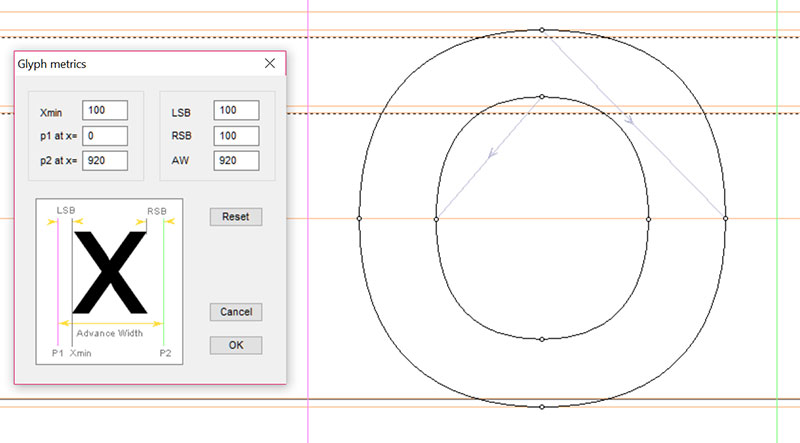Pick the rightmost node of the outer contour

point(725,217)
